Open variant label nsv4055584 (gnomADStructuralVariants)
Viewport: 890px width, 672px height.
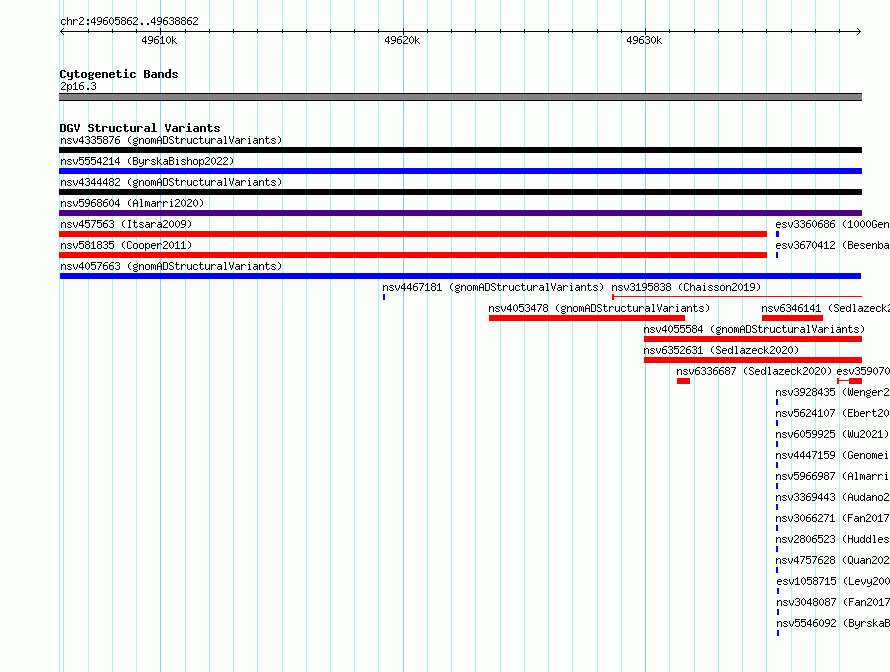[754, 329]
